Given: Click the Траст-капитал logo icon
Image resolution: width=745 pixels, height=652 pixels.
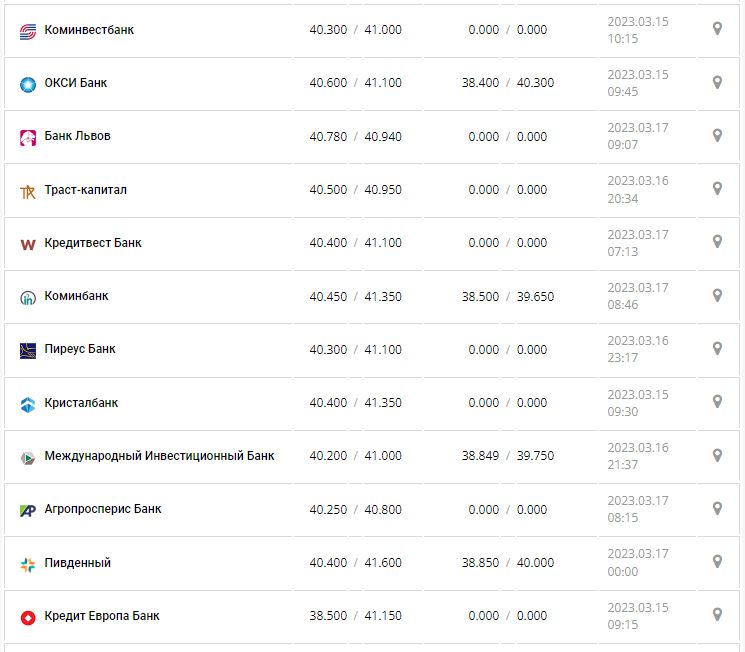Looking at the screenshot, I should [x=28, y=191].
